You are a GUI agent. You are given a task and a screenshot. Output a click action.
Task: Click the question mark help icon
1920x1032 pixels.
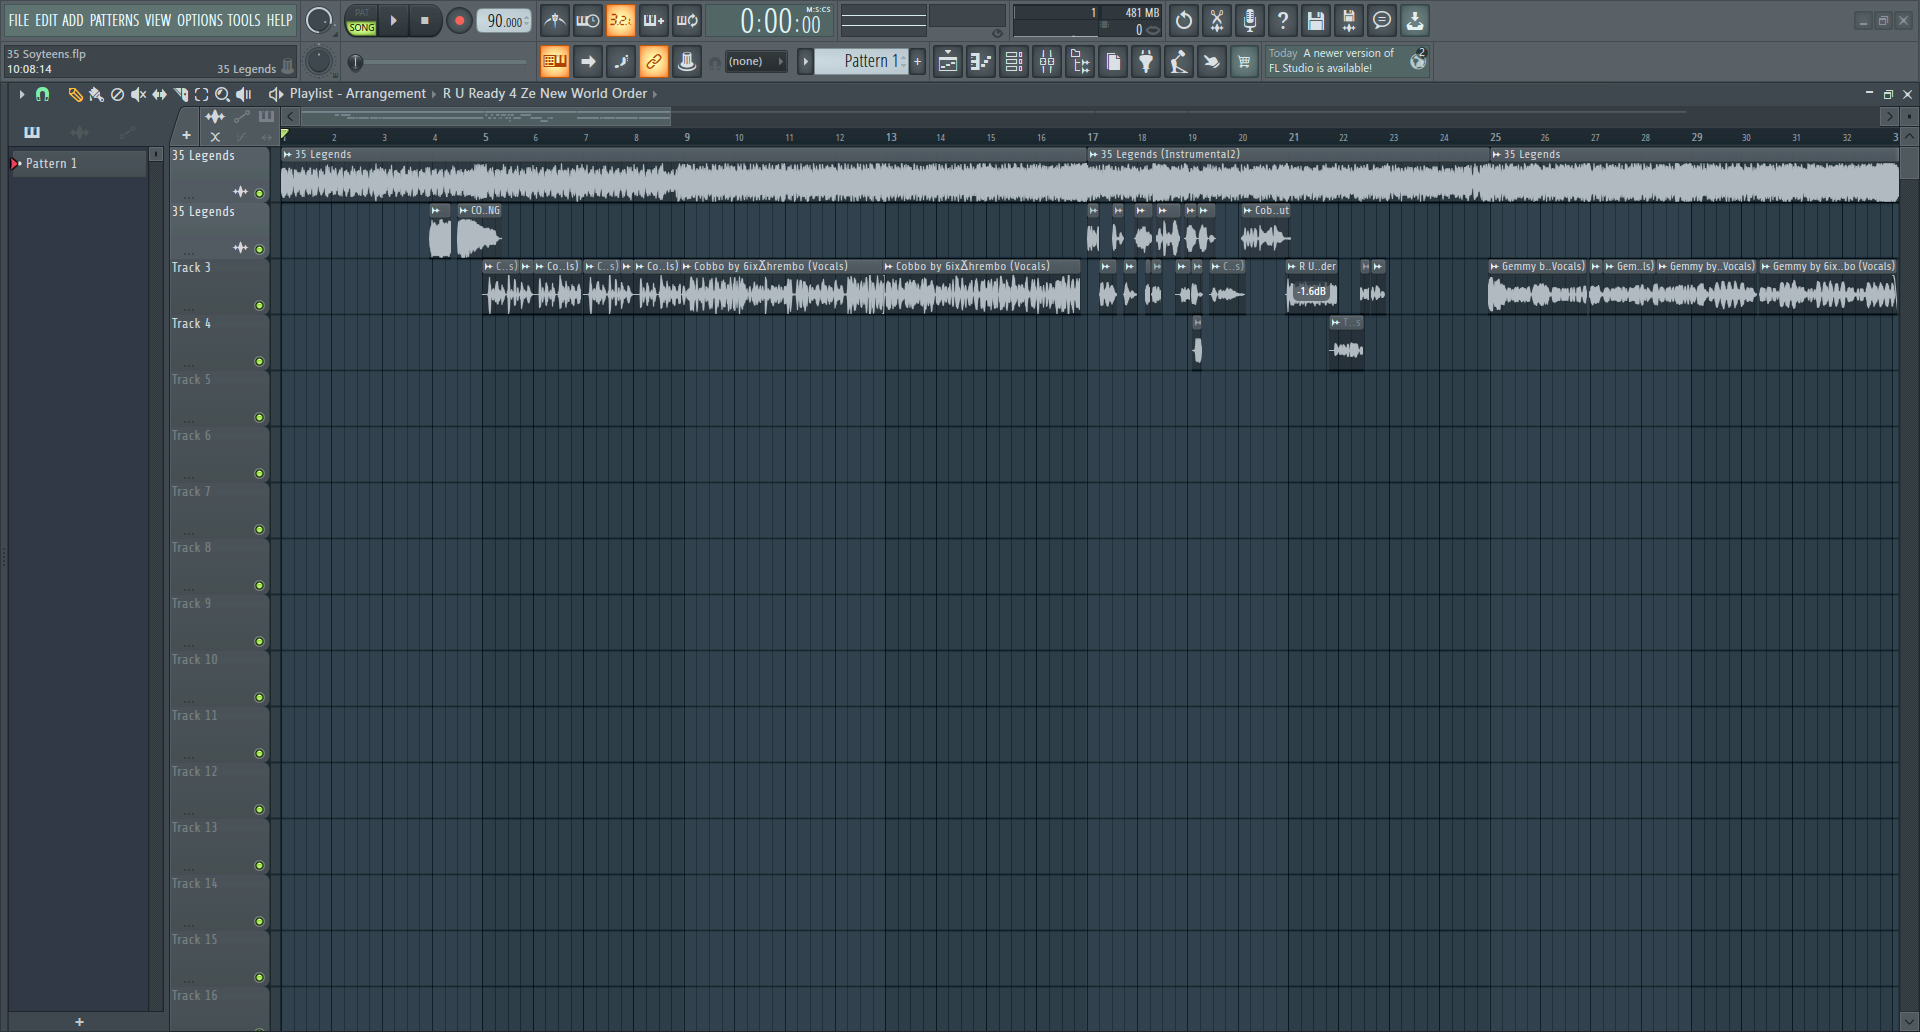[1283, 20]
